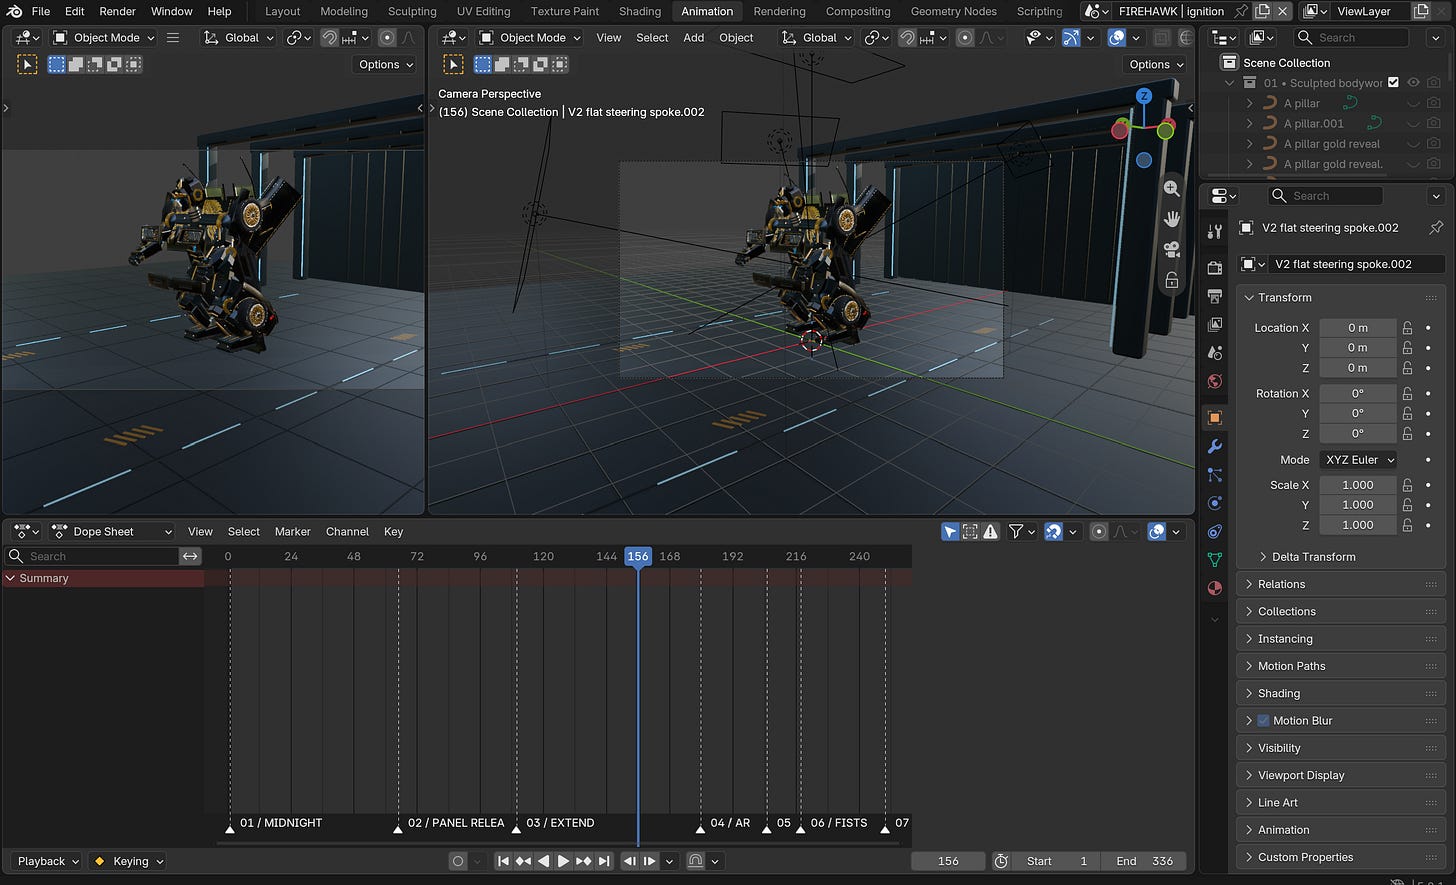Click the End frame field showing 336
The width and height of the screenshot is (1456, 885).
(x=1143, y=861)
